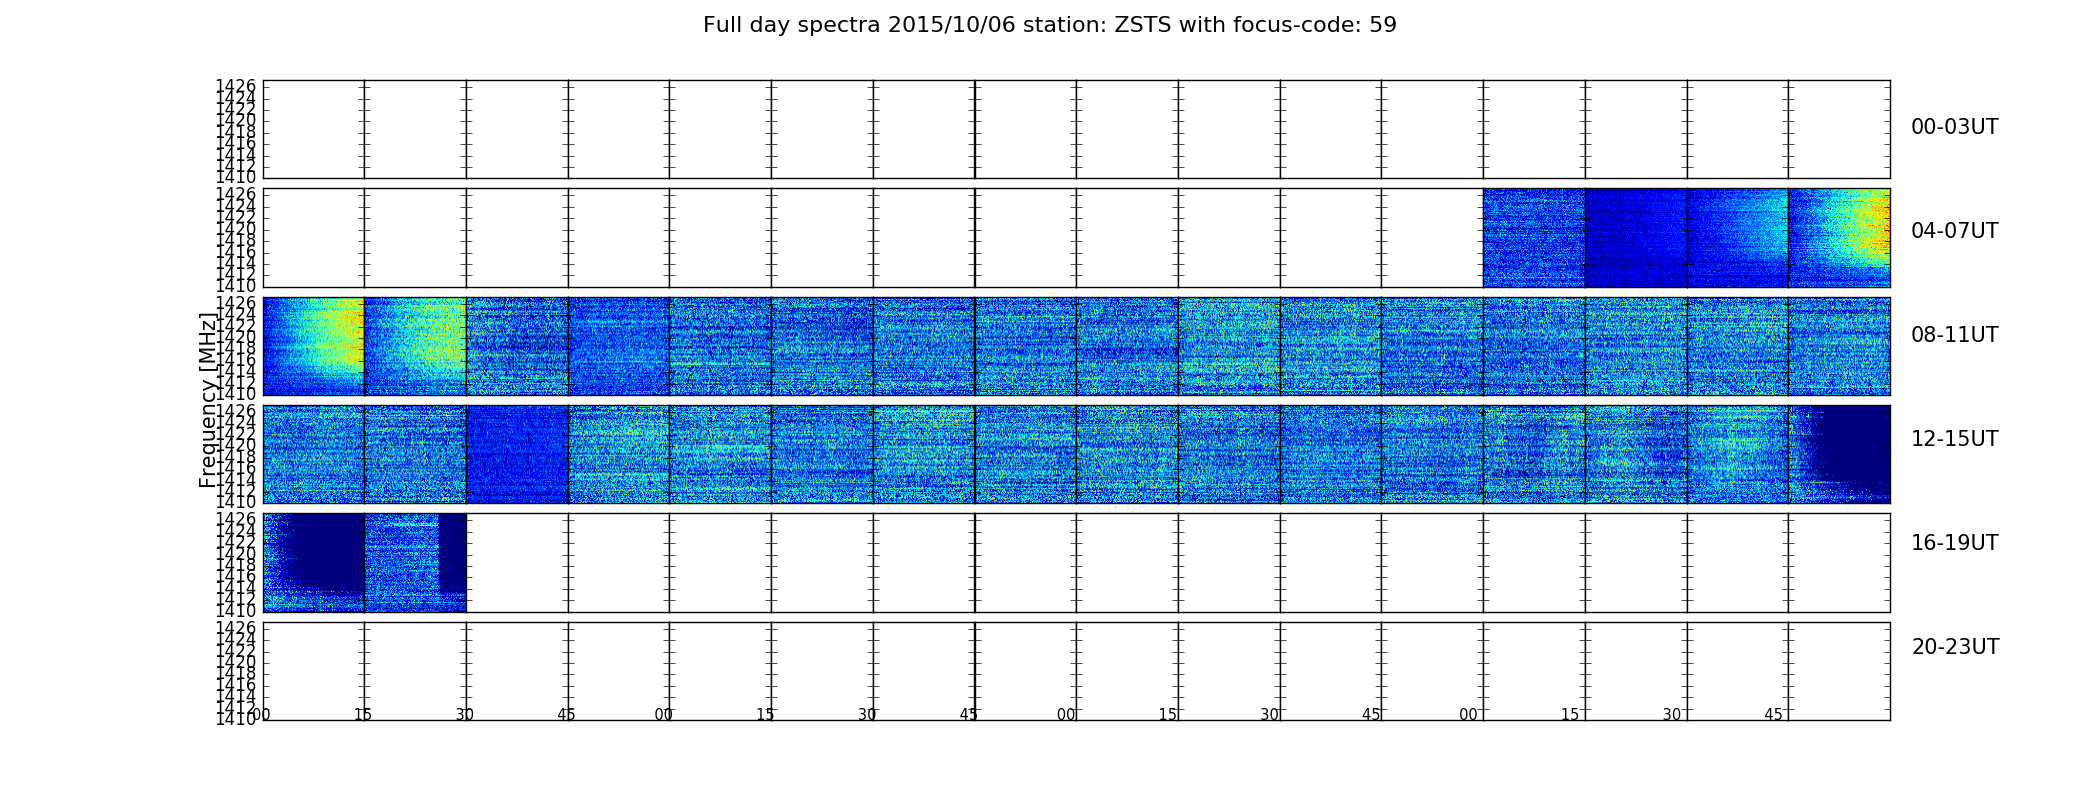The height and width of the screenshot is (800, 2100).
Task: Click the 08-11UT spectrogram strip
Action: pos(1076,346)
